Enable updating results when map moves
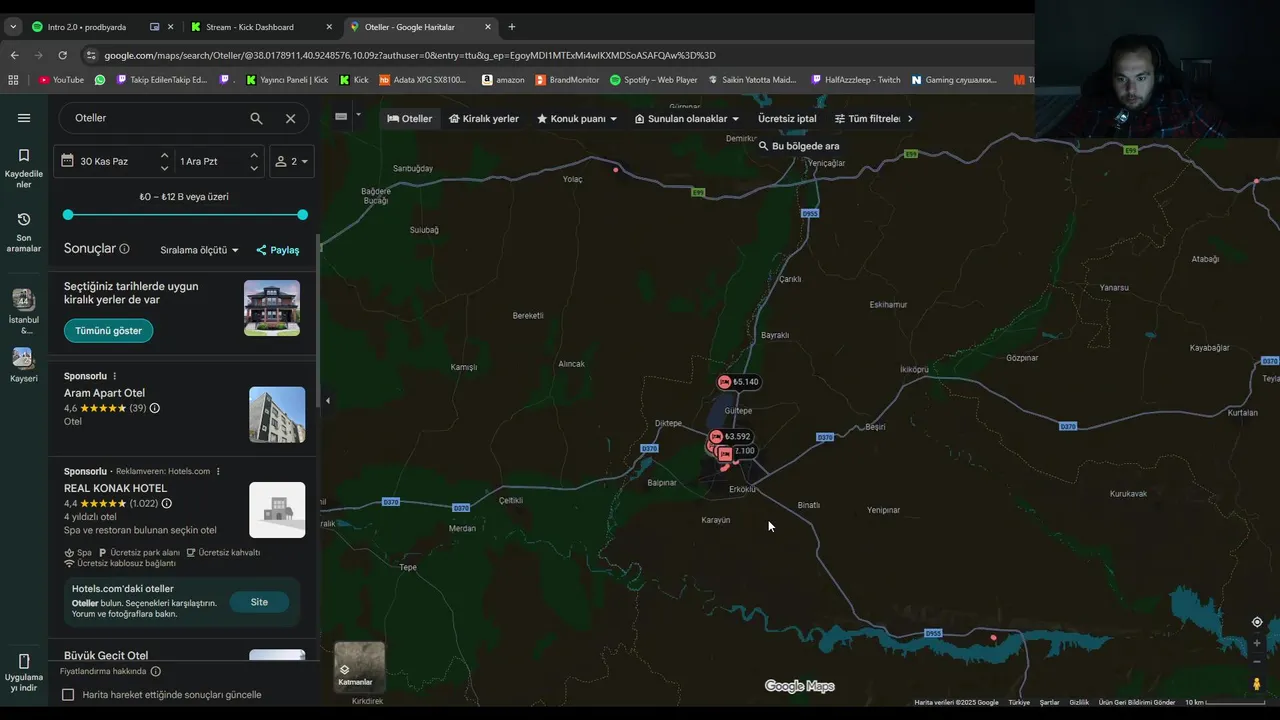Screen dimensions: 1280x720 point(68,695)
